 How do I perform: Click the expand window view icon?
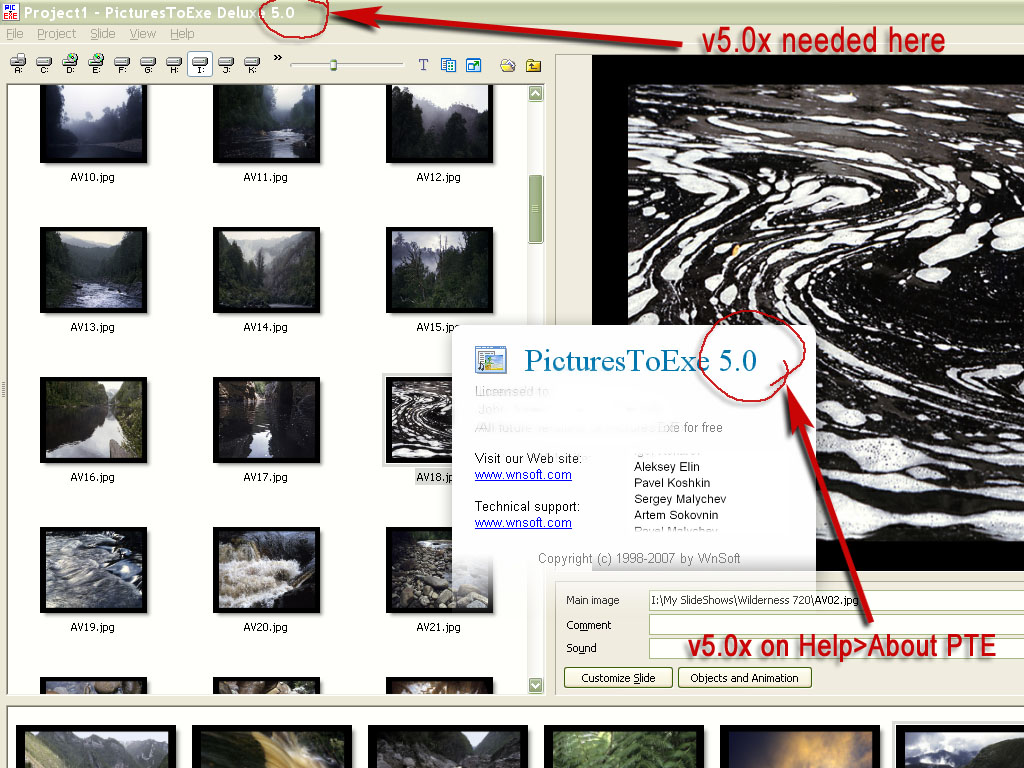[x=473, y=65]
